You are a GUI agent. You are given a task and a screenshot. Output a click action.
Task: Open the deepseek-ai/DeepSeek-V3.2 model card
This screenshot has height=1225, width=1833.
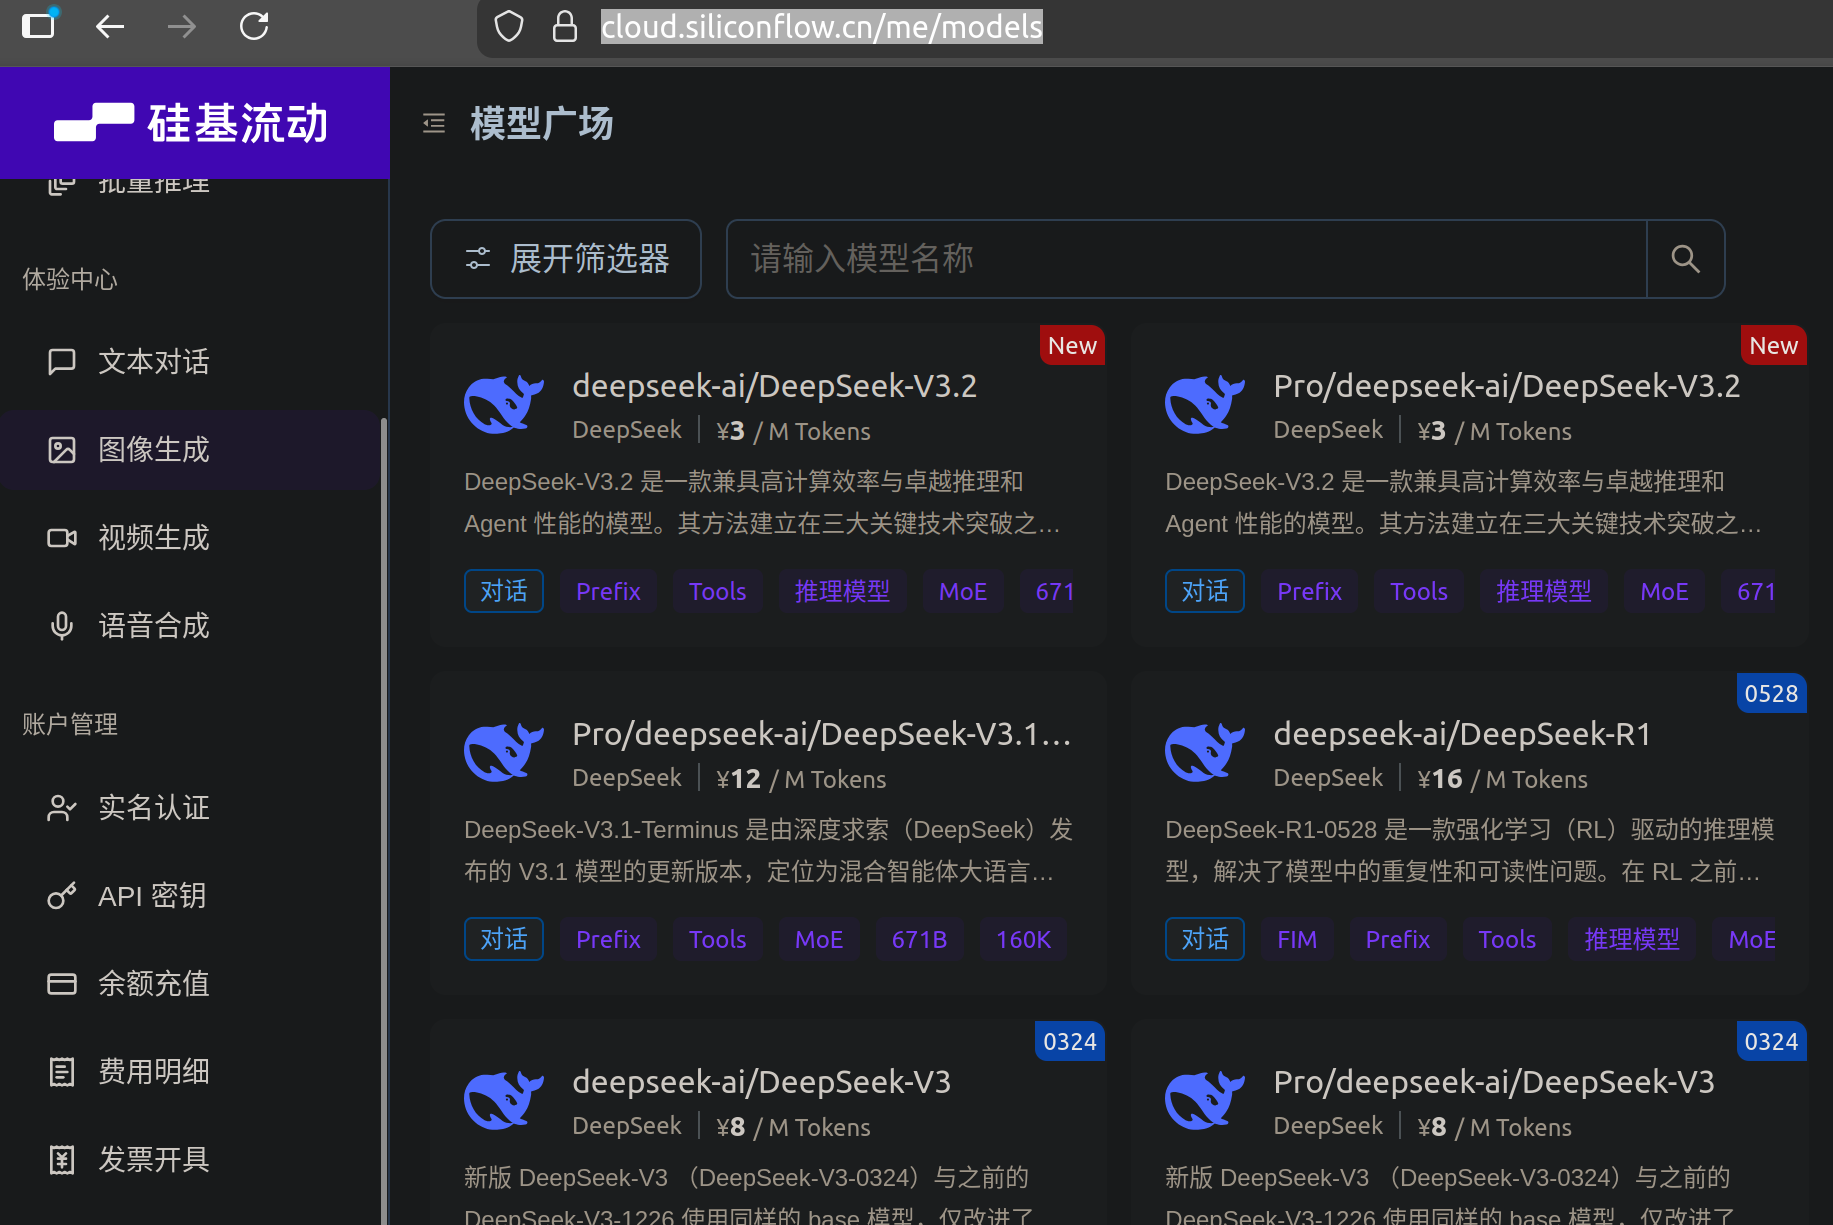pos(774,385)
